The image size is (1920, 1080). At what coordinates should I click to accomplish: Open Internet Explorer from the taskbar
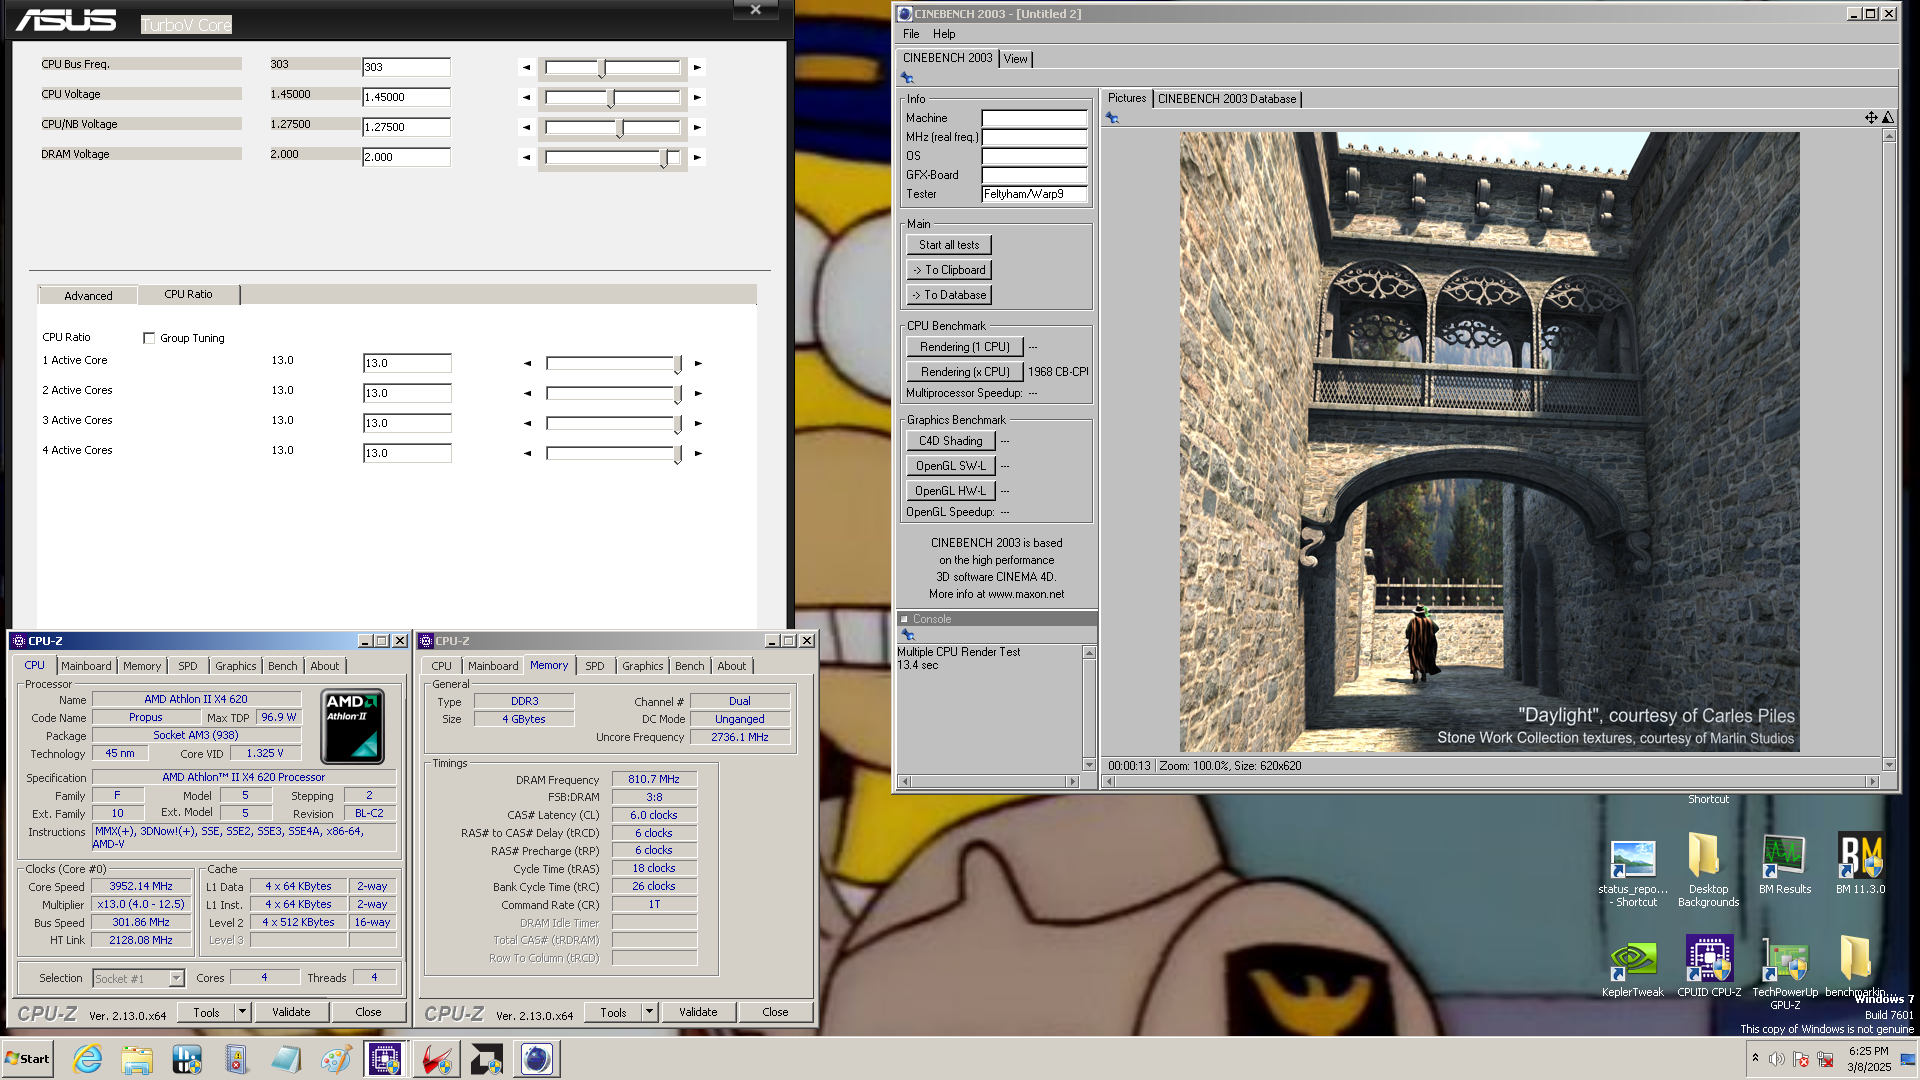(x=88, y=1059)
